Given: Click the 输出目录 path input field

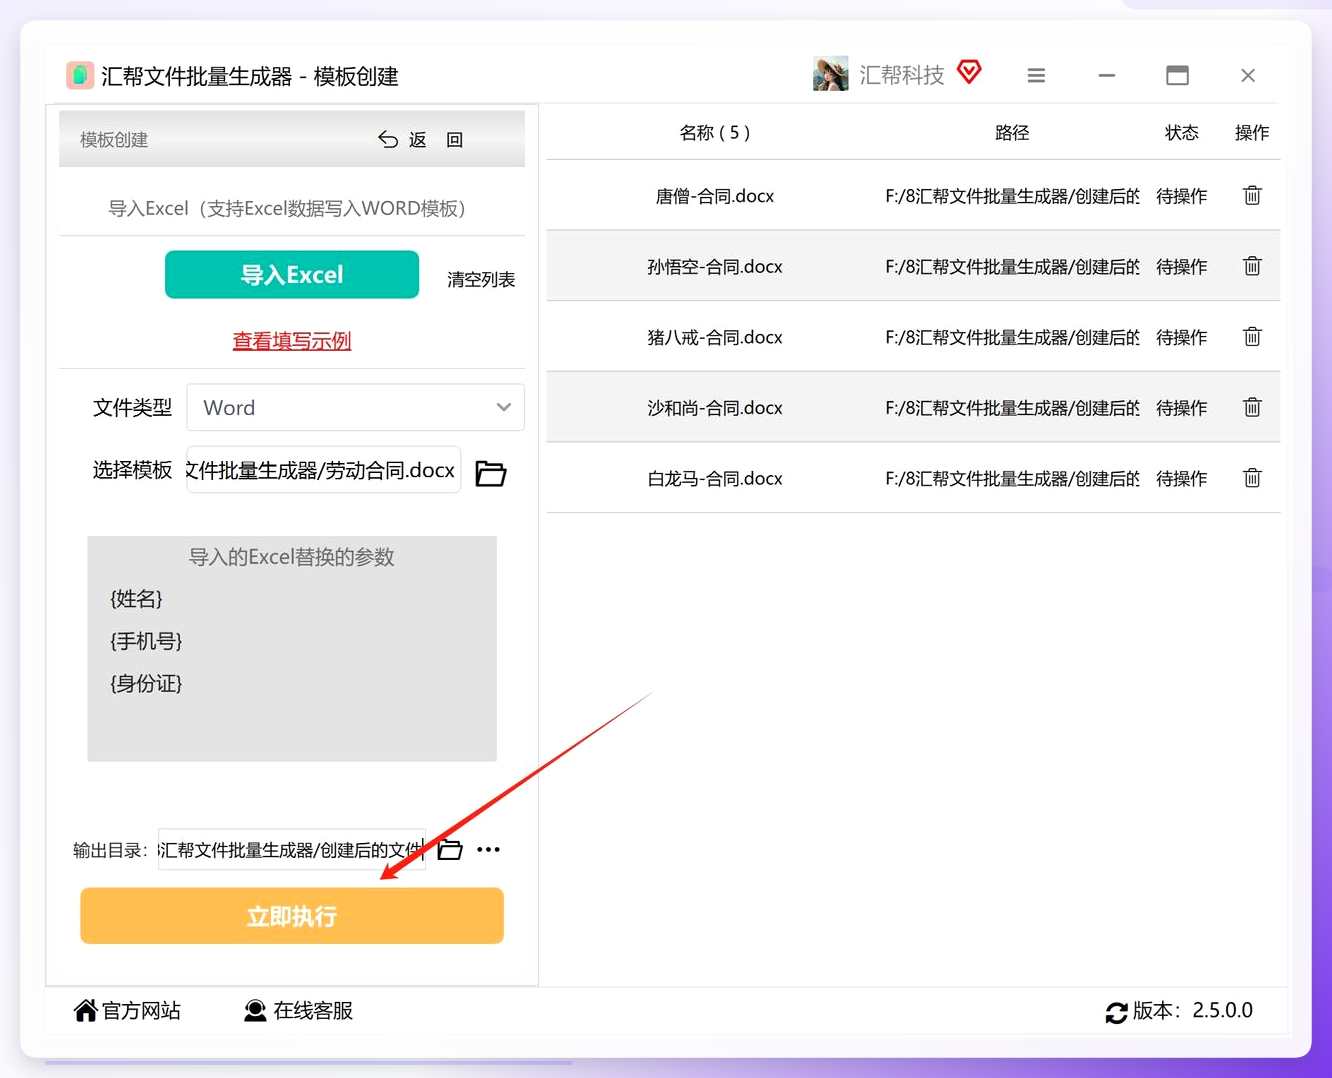Looking at the screenshot, I should pyautogui.click(x=291, y=849).
